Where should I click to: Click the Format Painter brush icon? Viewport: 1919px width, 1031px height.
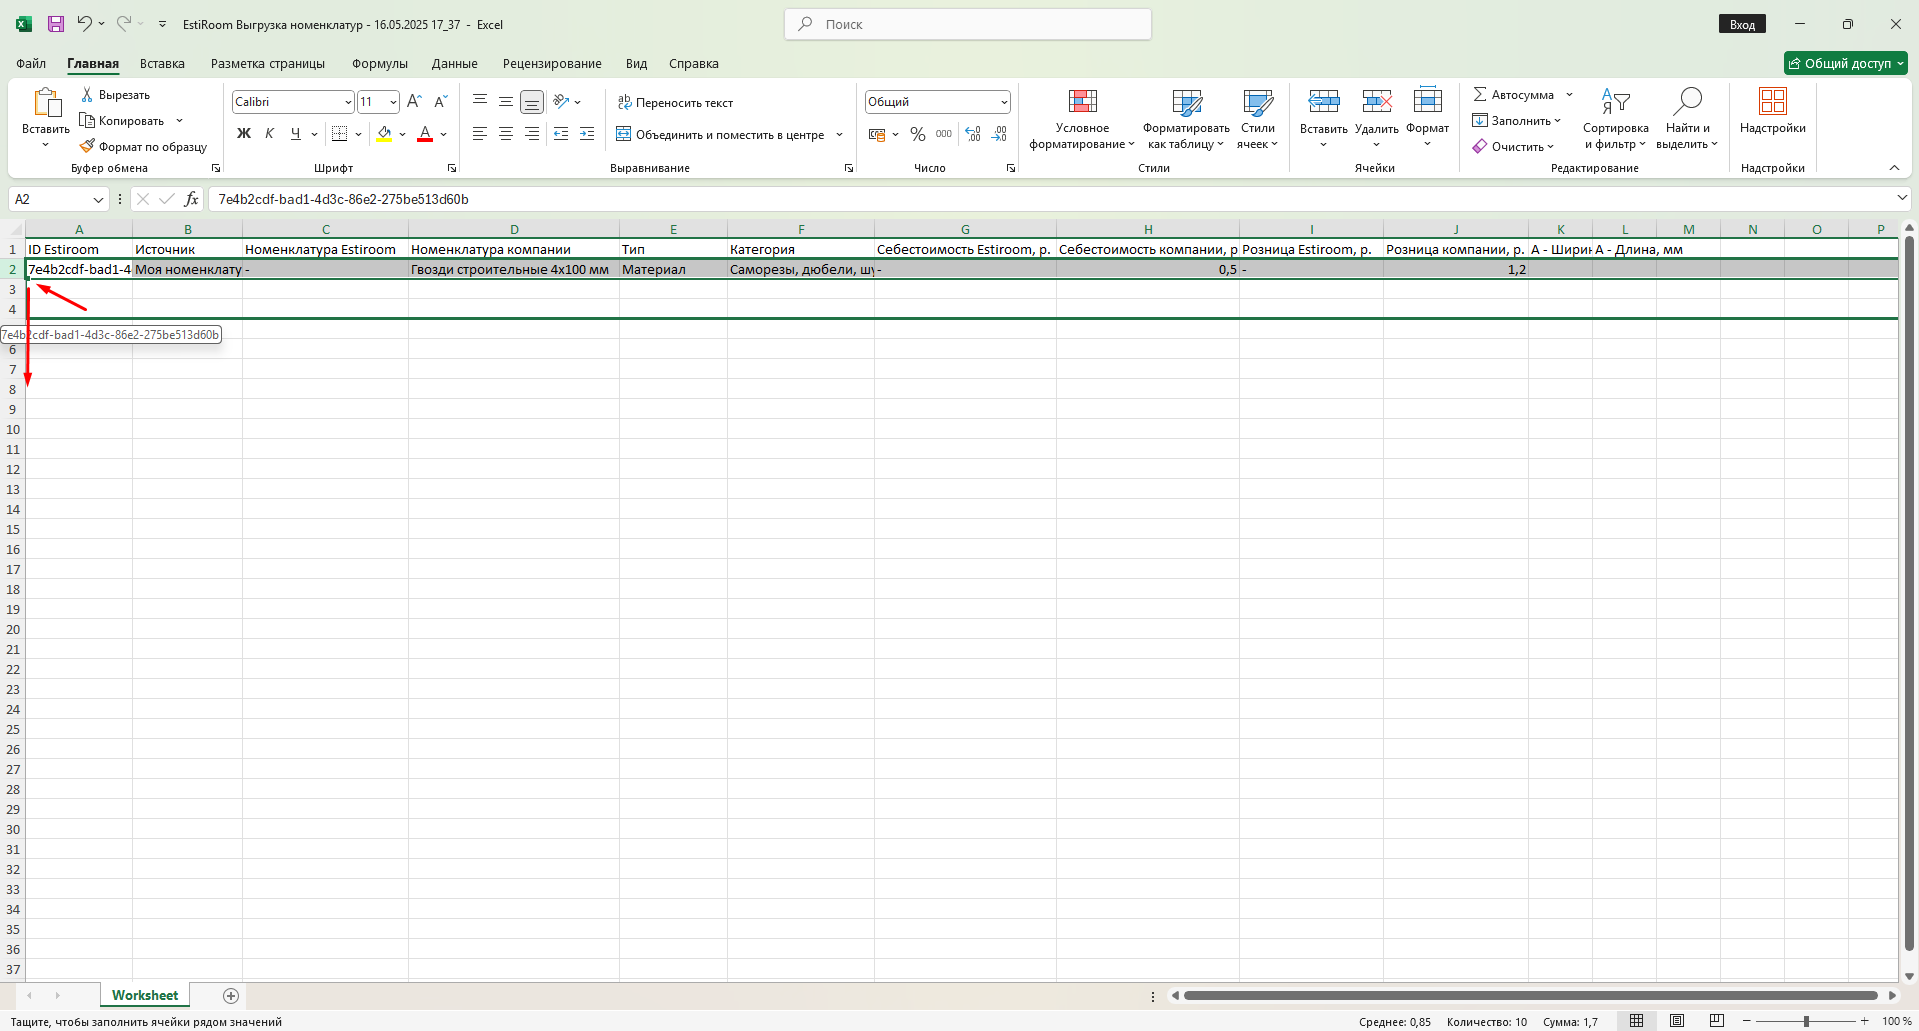tap(88, 146)
